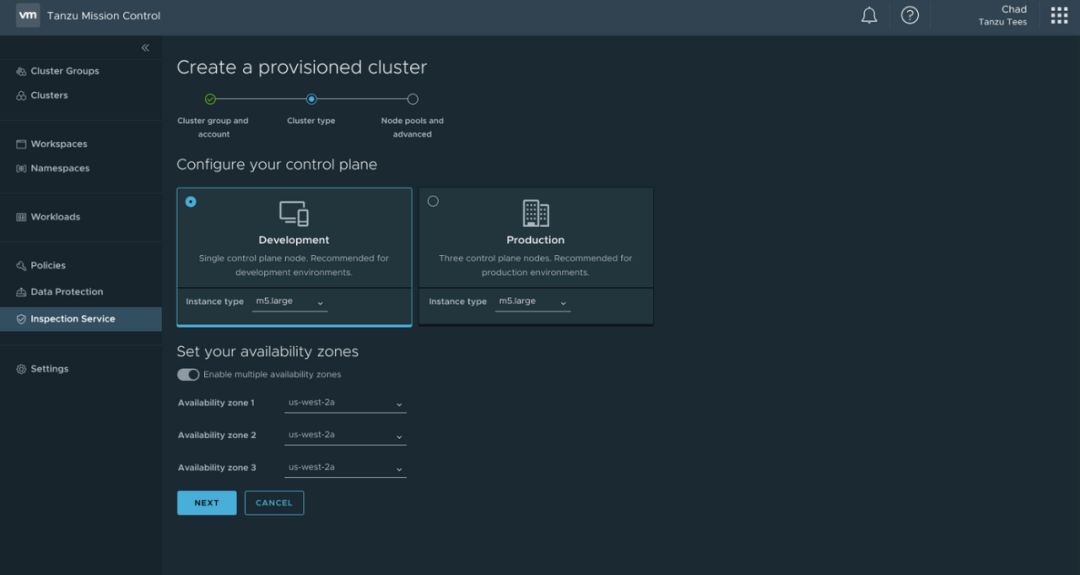Image resolution: width=1080 pixels, height=575 pixels.
Task: Click the Cluster type step circle
Action: click(x=311, y=99)
